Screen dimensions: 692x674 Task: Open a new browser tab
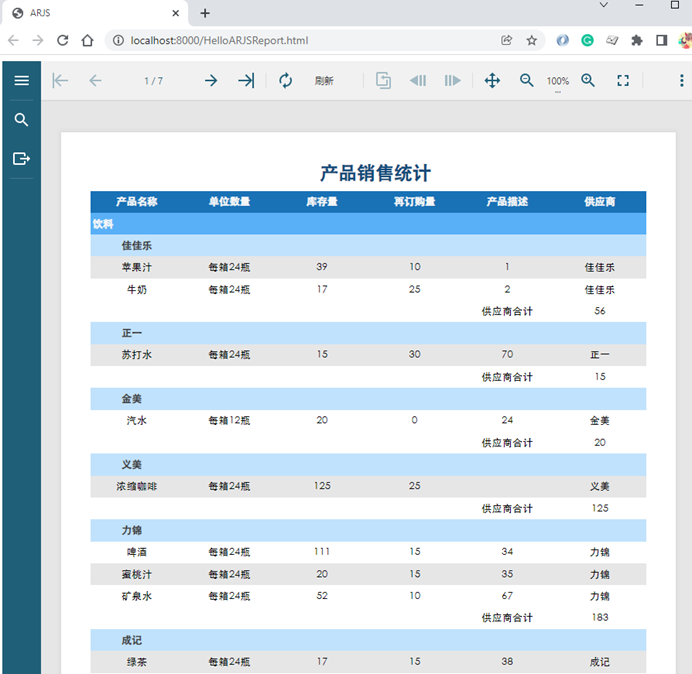(x=205, y=13)
